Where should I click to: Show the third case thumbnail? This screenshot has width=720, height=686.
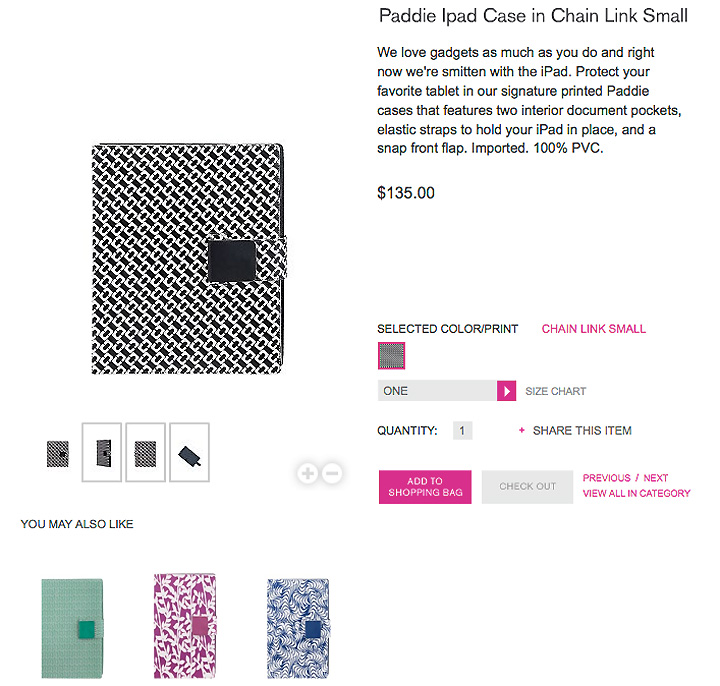(x=145, y=453)
